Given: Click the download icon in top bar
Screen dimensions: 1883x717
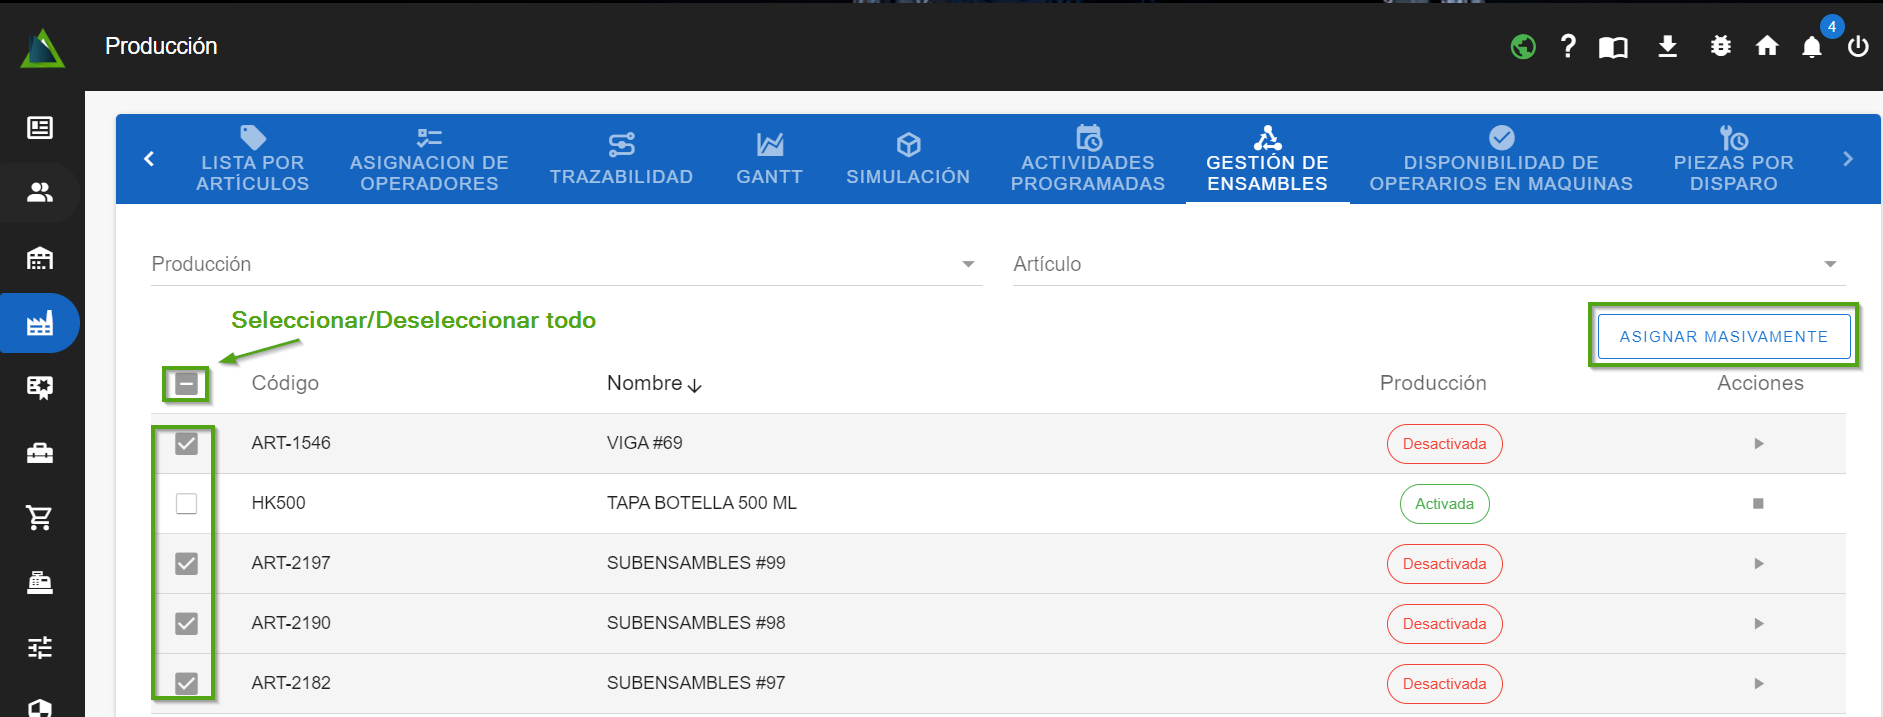Looking at the screenshot, I should pos(1667,46).
